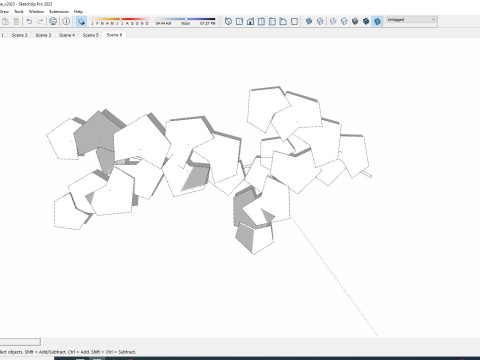Image resolution: width=480 pixels, height=360 pixels.
Task: Open the Extensions menu
Action: [x=59, y=12]
